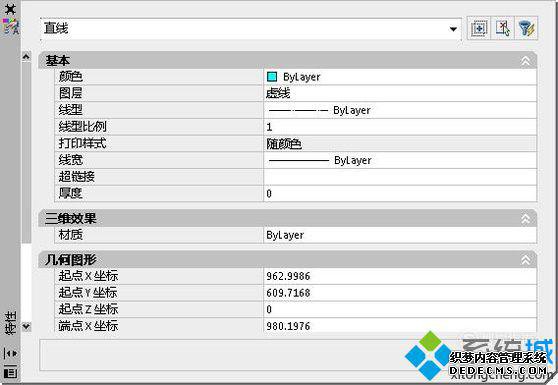Select the 超链接 property label
558x385 pixels.
pyautogui.click(x=77, y=177)
